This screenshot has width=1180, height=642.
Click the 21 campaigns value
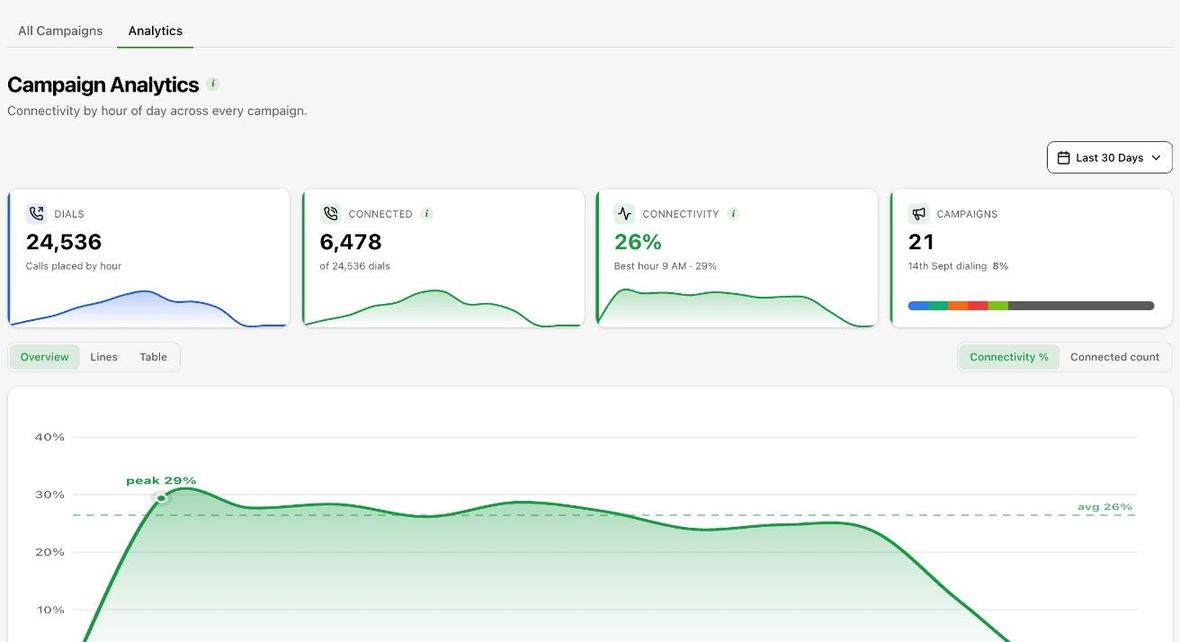pyautogui.click(x=921, y=242)
